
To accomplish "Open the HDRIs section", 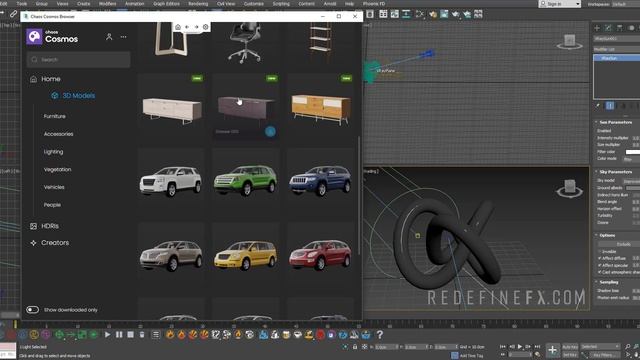I will (44, 226).
